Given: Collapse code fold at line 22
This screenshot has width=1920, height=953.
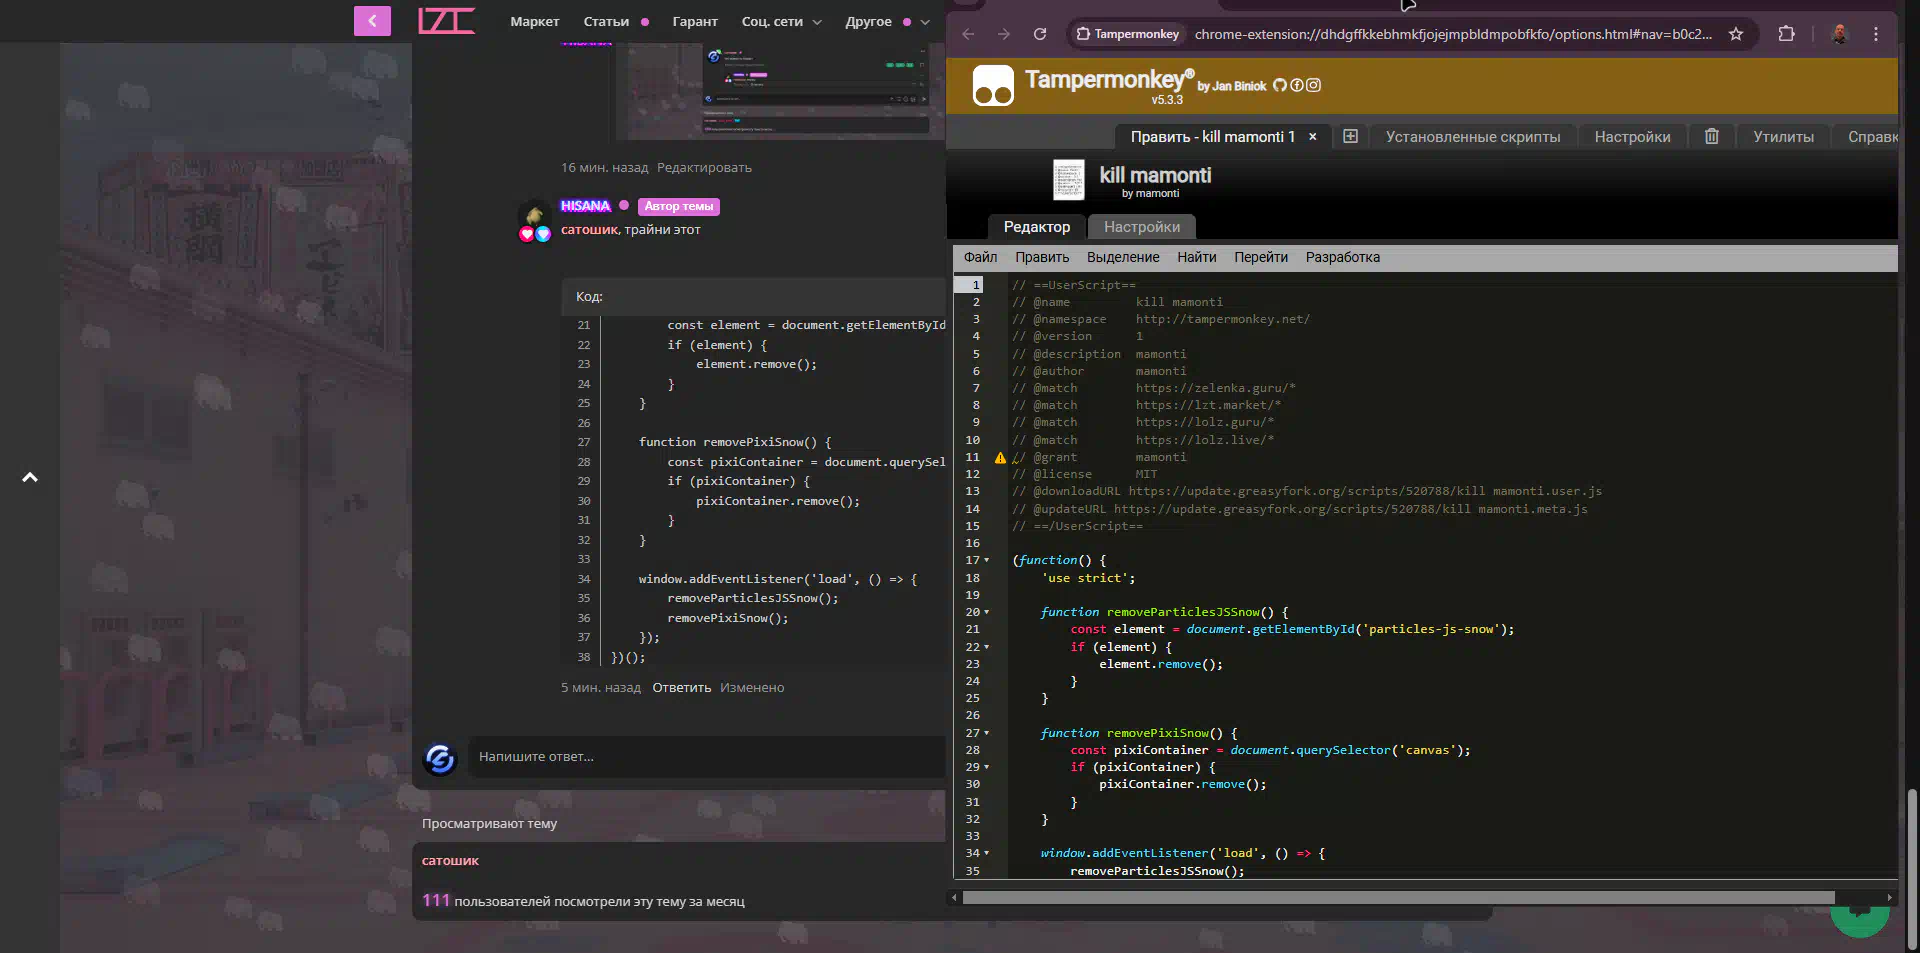Looking at the screenshot, I should (x=987, y=647).
